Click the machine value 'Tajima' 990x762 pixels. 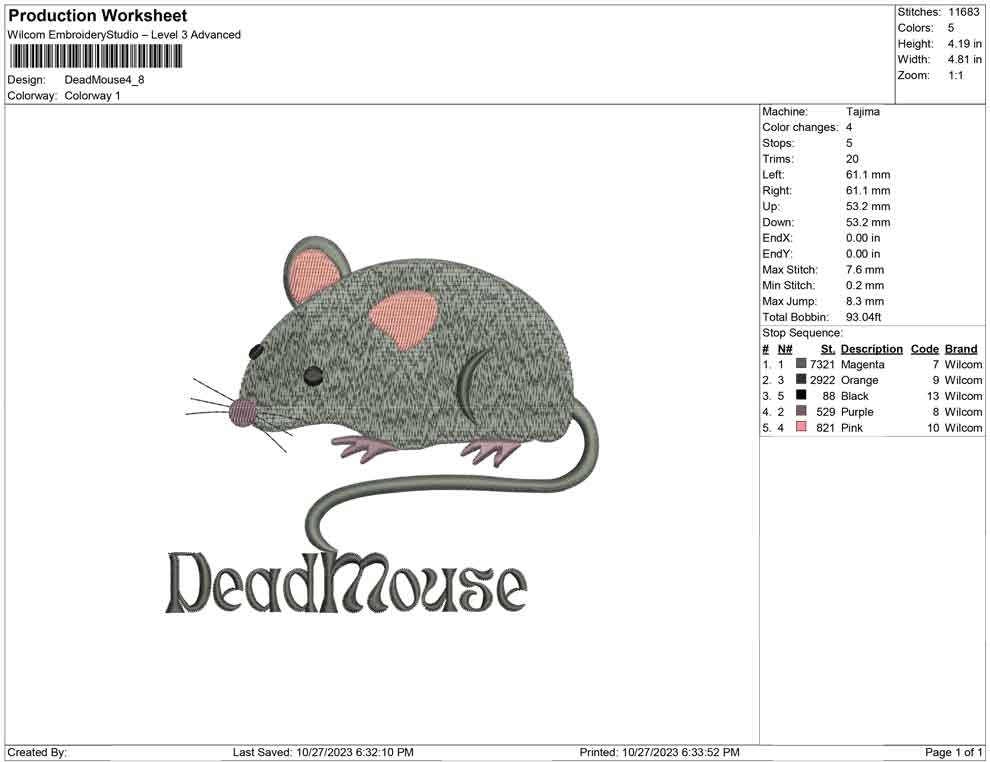[862, 112]
